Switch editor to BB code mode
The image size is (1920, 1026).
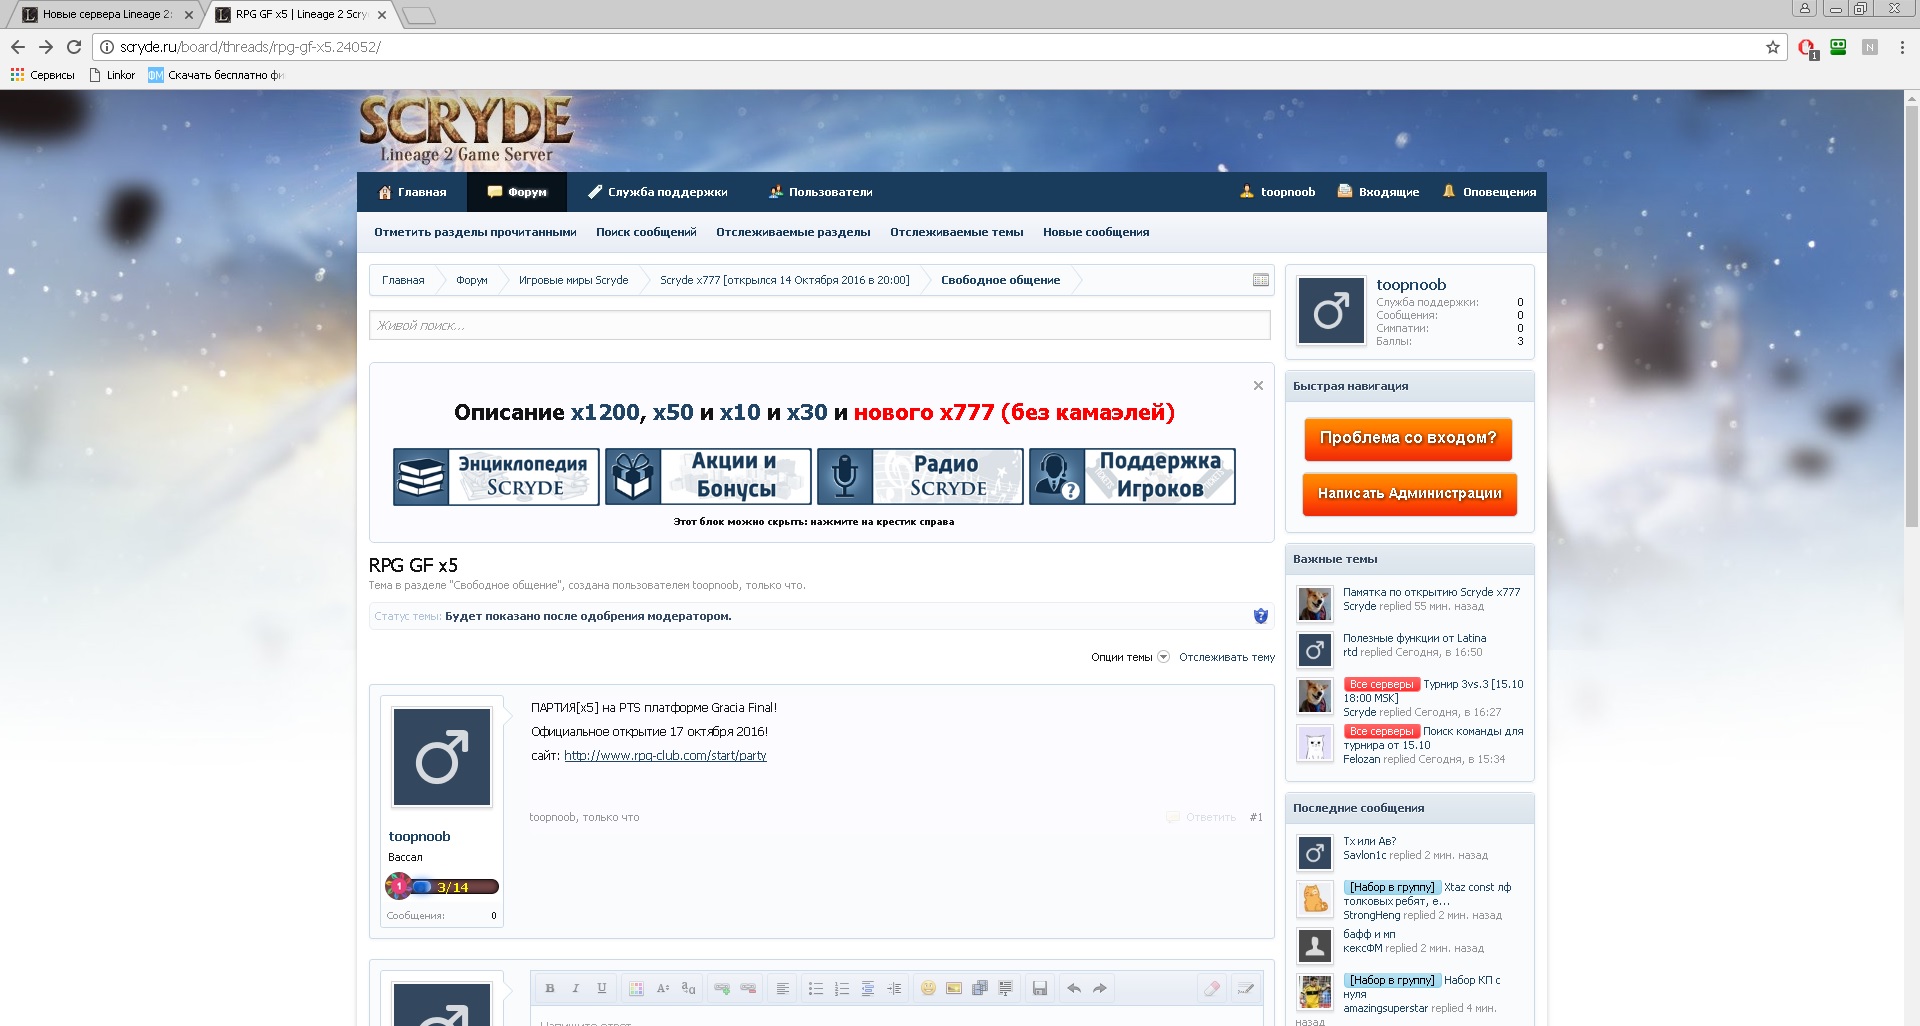[1246, 988]
